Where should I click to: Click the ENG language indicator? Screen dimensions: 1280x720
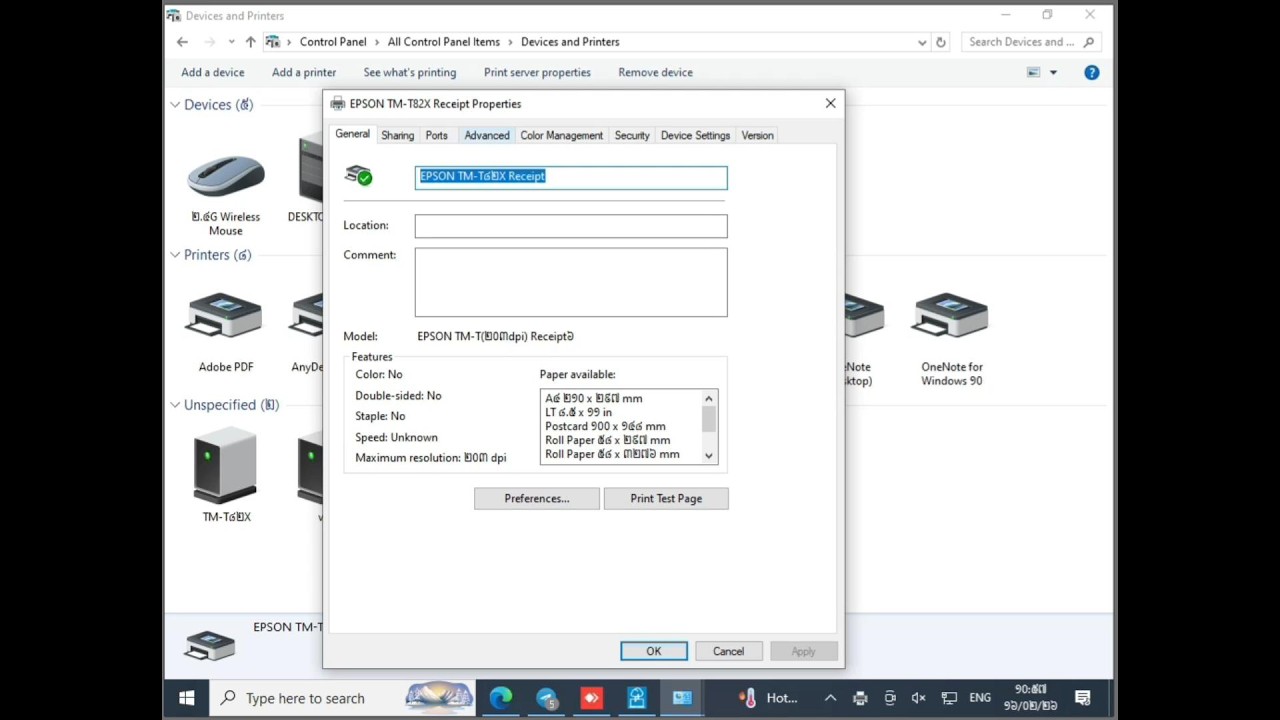coord(980,698)
